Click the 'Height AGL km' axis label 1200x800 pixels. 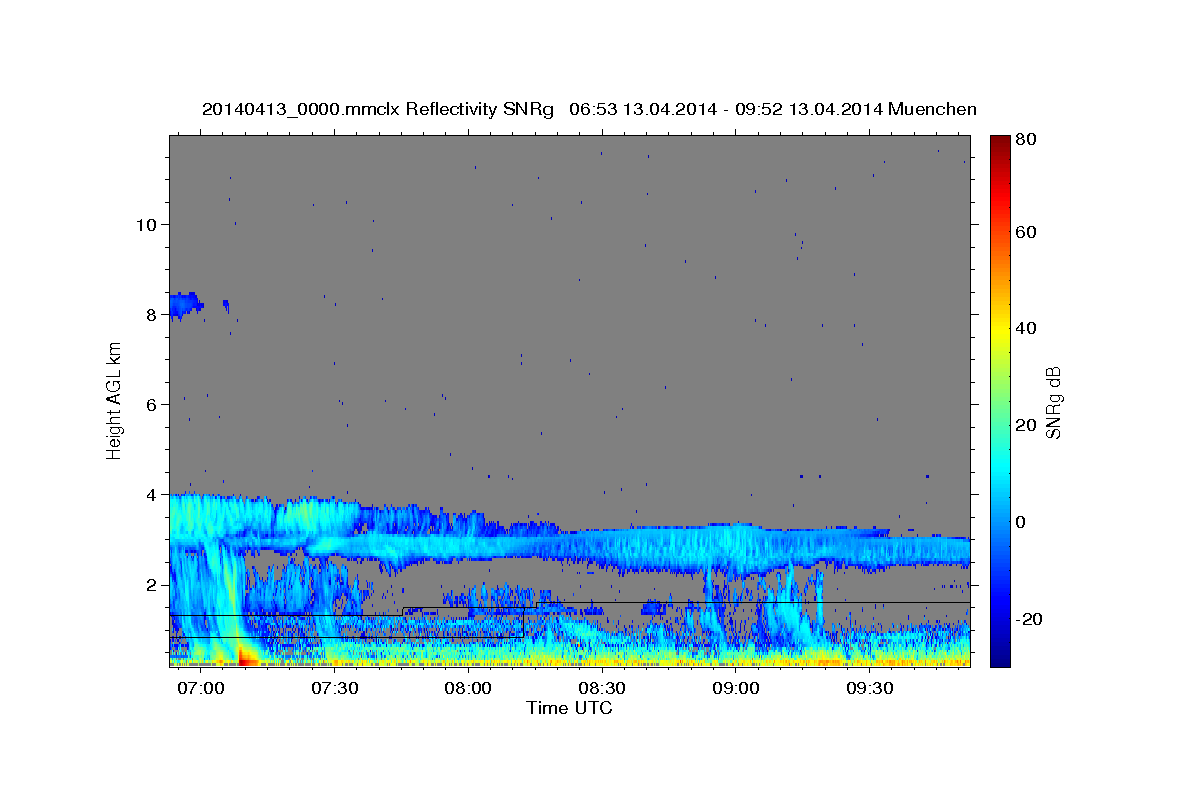(x=115, y=401)
